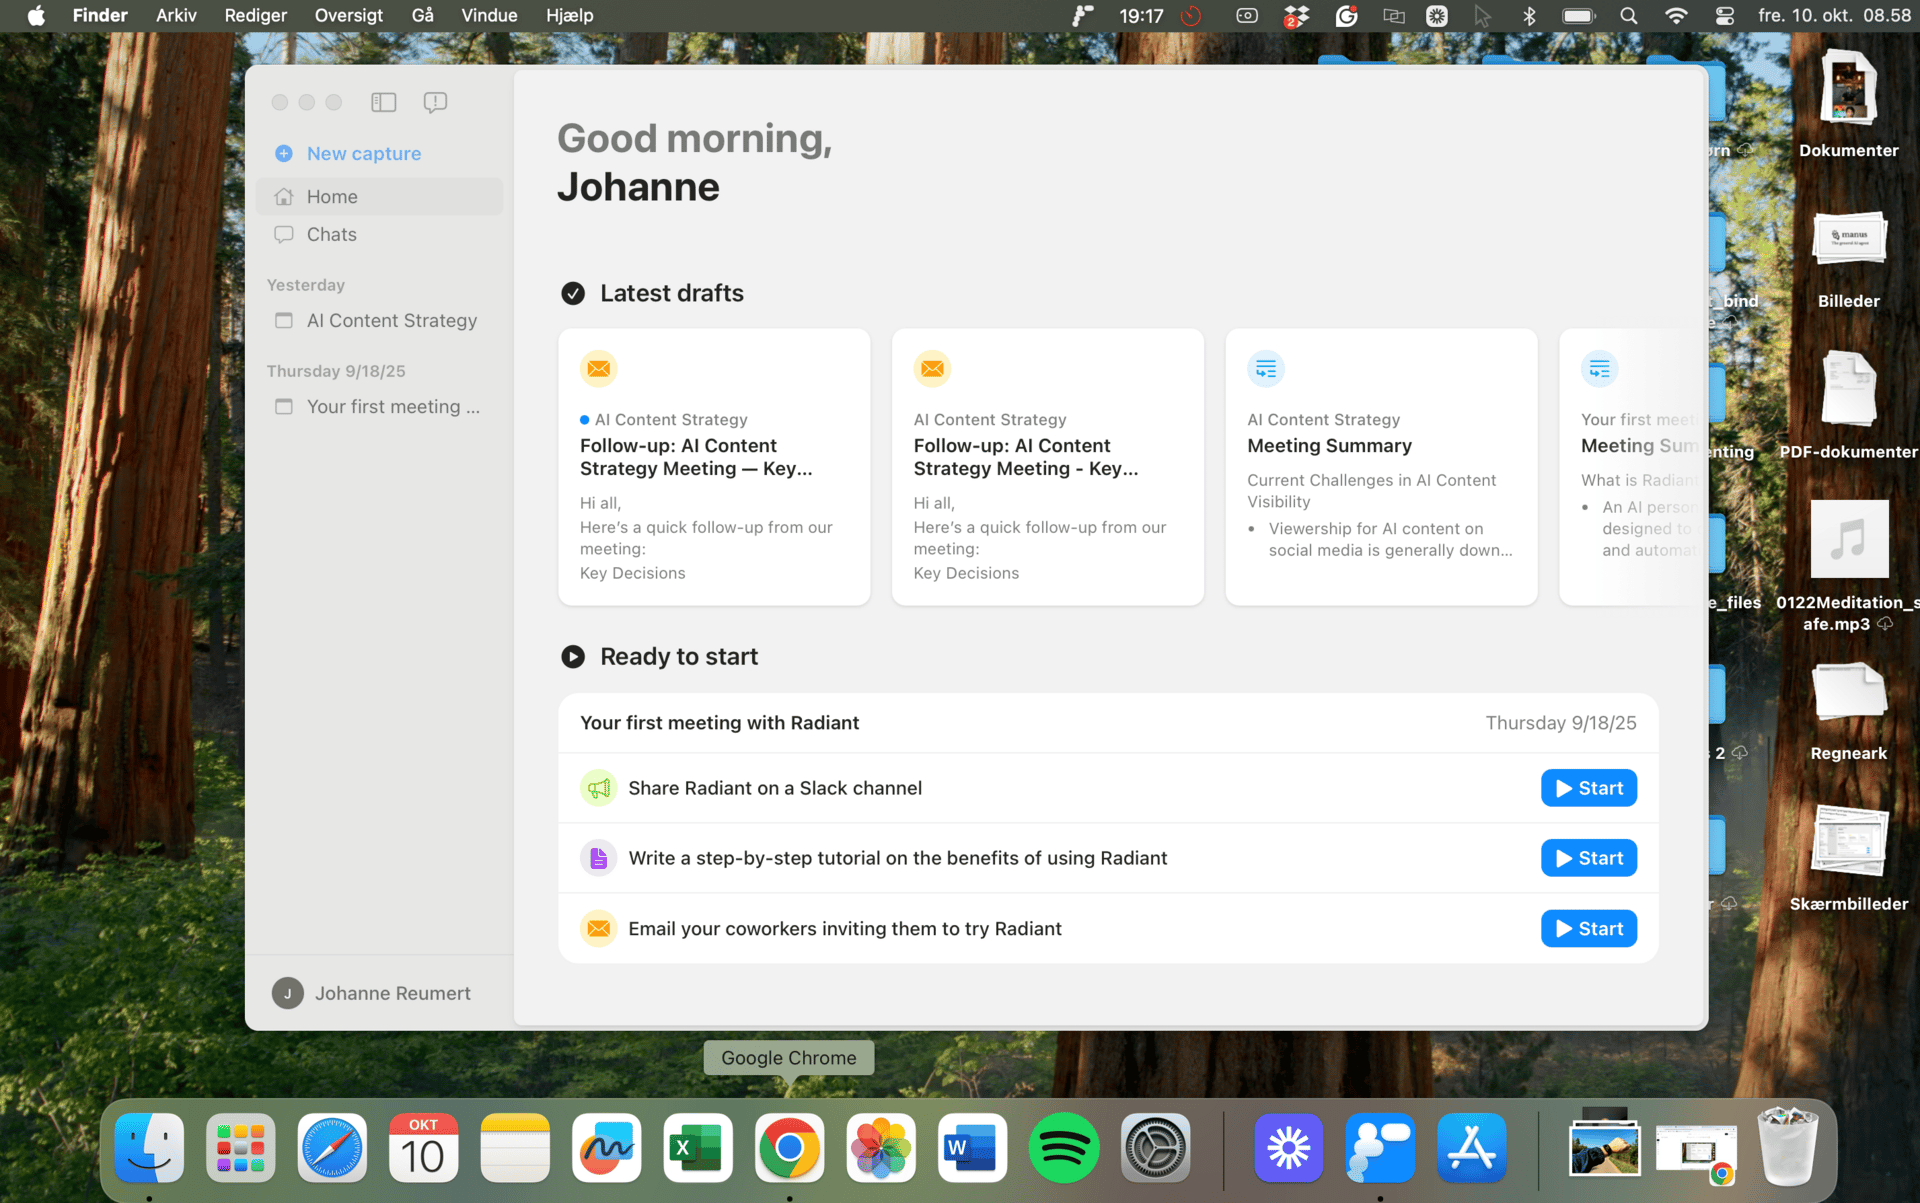Click the New capture plus icon
Screen dimensions: 1920x1203
click(x=284, y=153)
